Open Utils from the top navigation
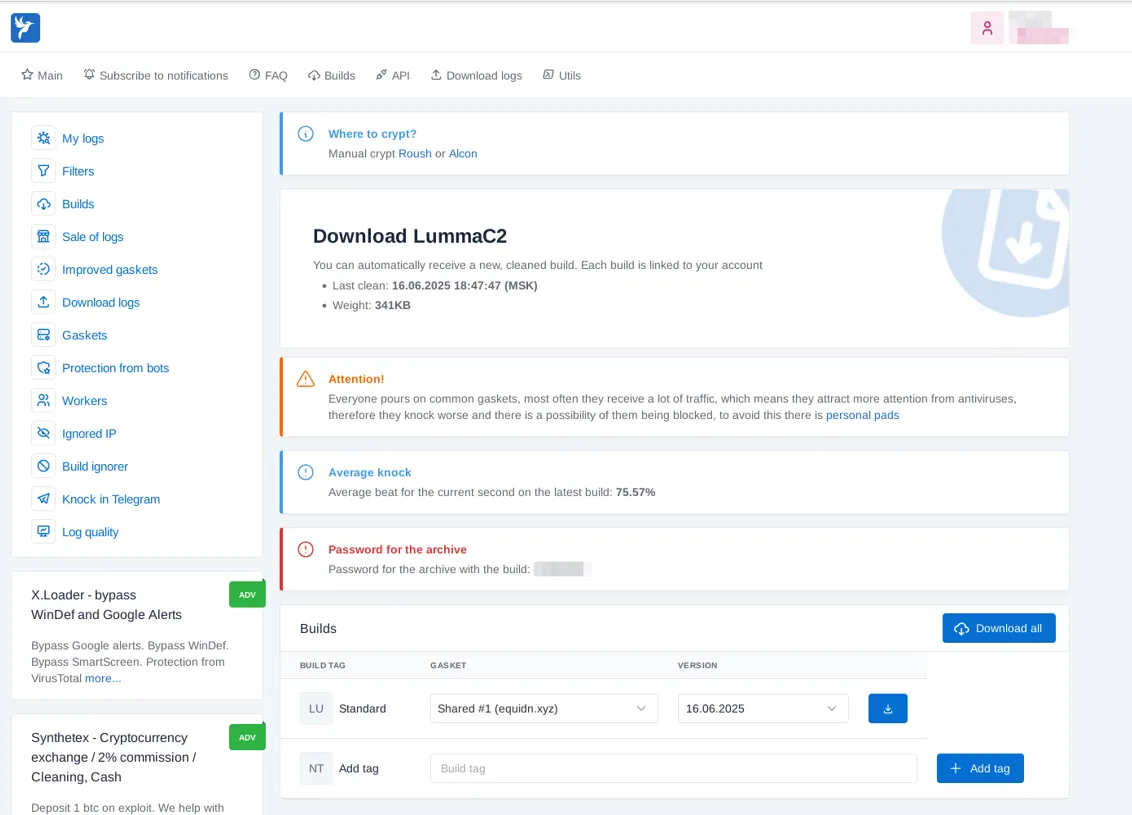This screenshot has width=1132, height=815. 562,75
